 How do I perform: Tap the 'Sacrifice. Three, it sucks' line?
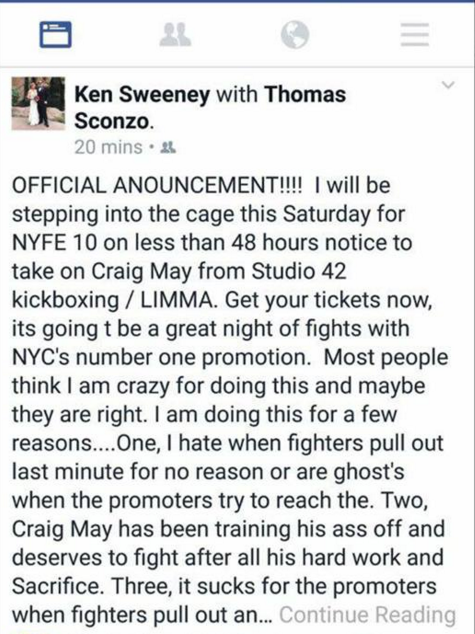(224, 586)
